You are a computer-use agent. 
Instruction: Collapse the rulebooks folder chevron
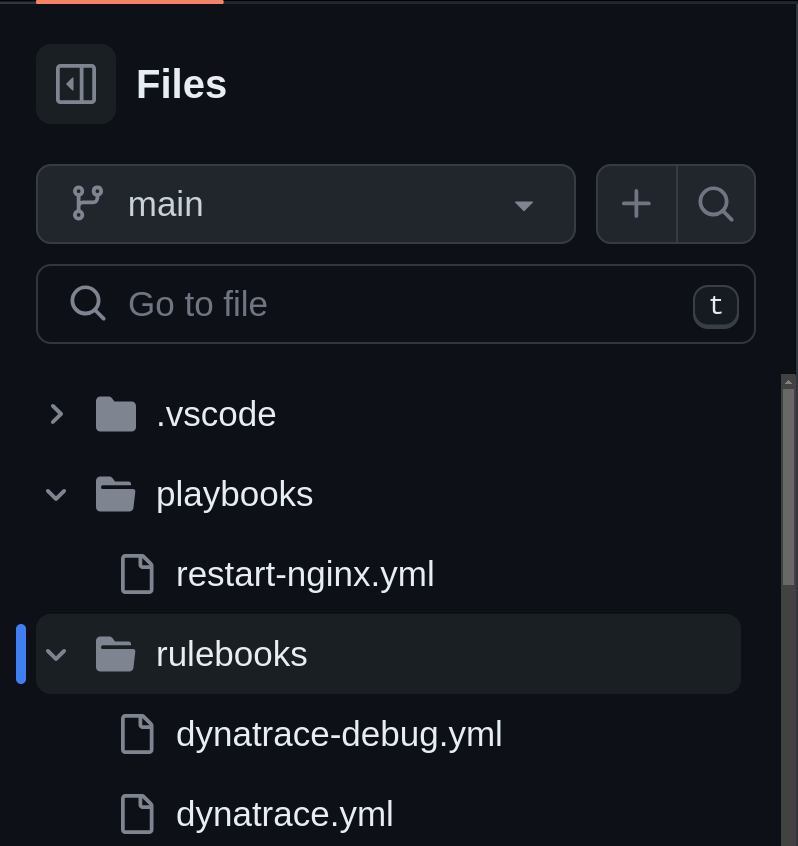[x=56, y=654]
